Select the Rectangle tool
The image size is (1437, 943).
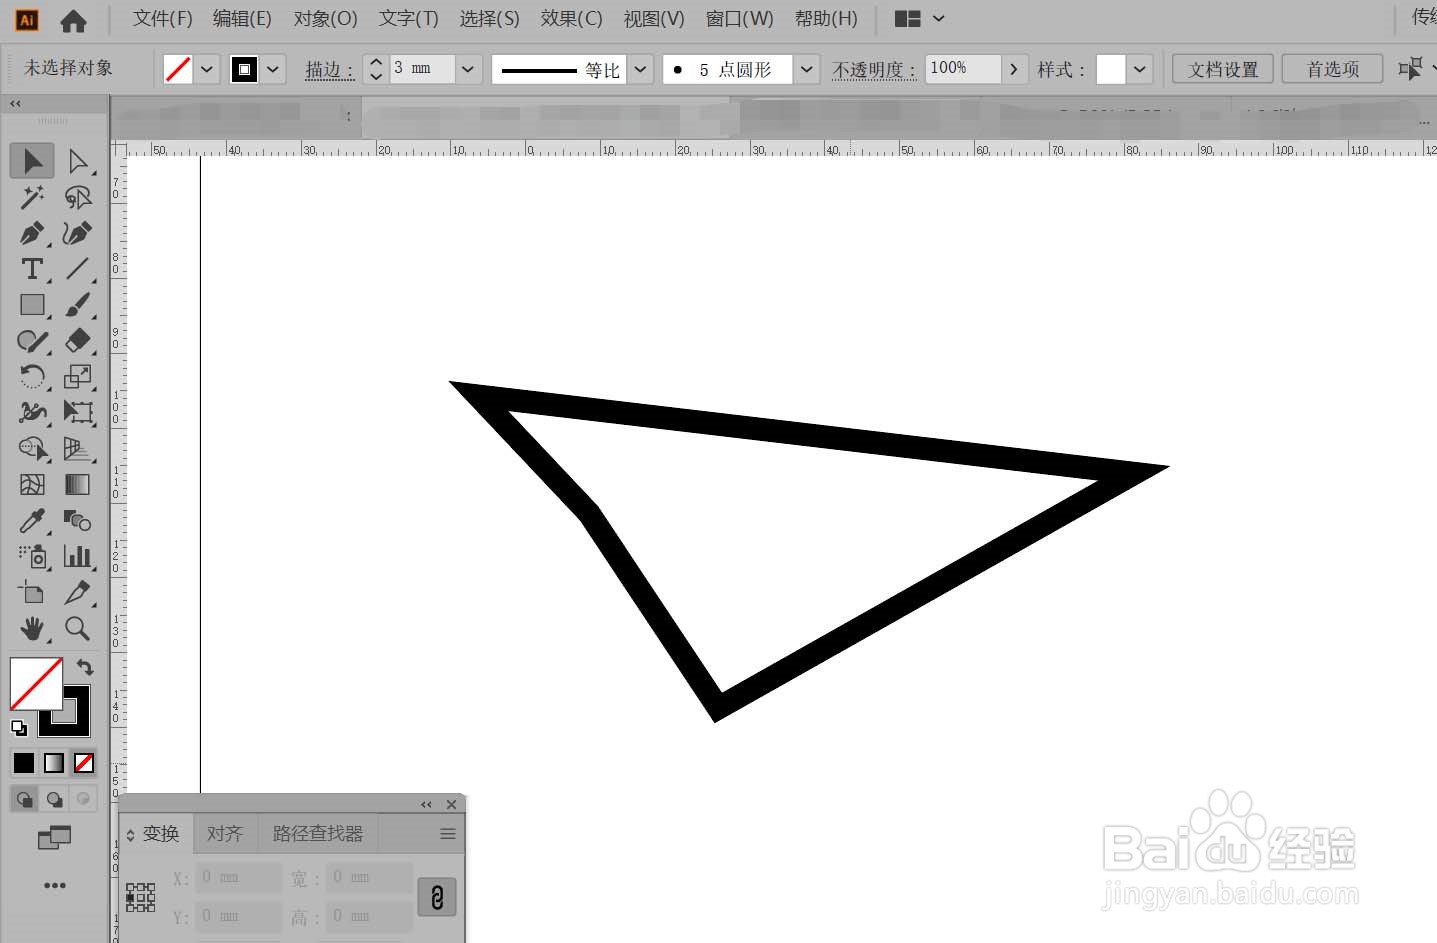32,305
